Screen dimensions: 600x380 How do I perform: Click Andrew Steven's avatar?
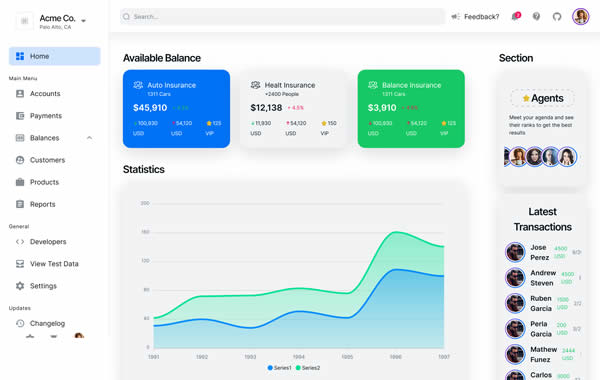point(515,278)
